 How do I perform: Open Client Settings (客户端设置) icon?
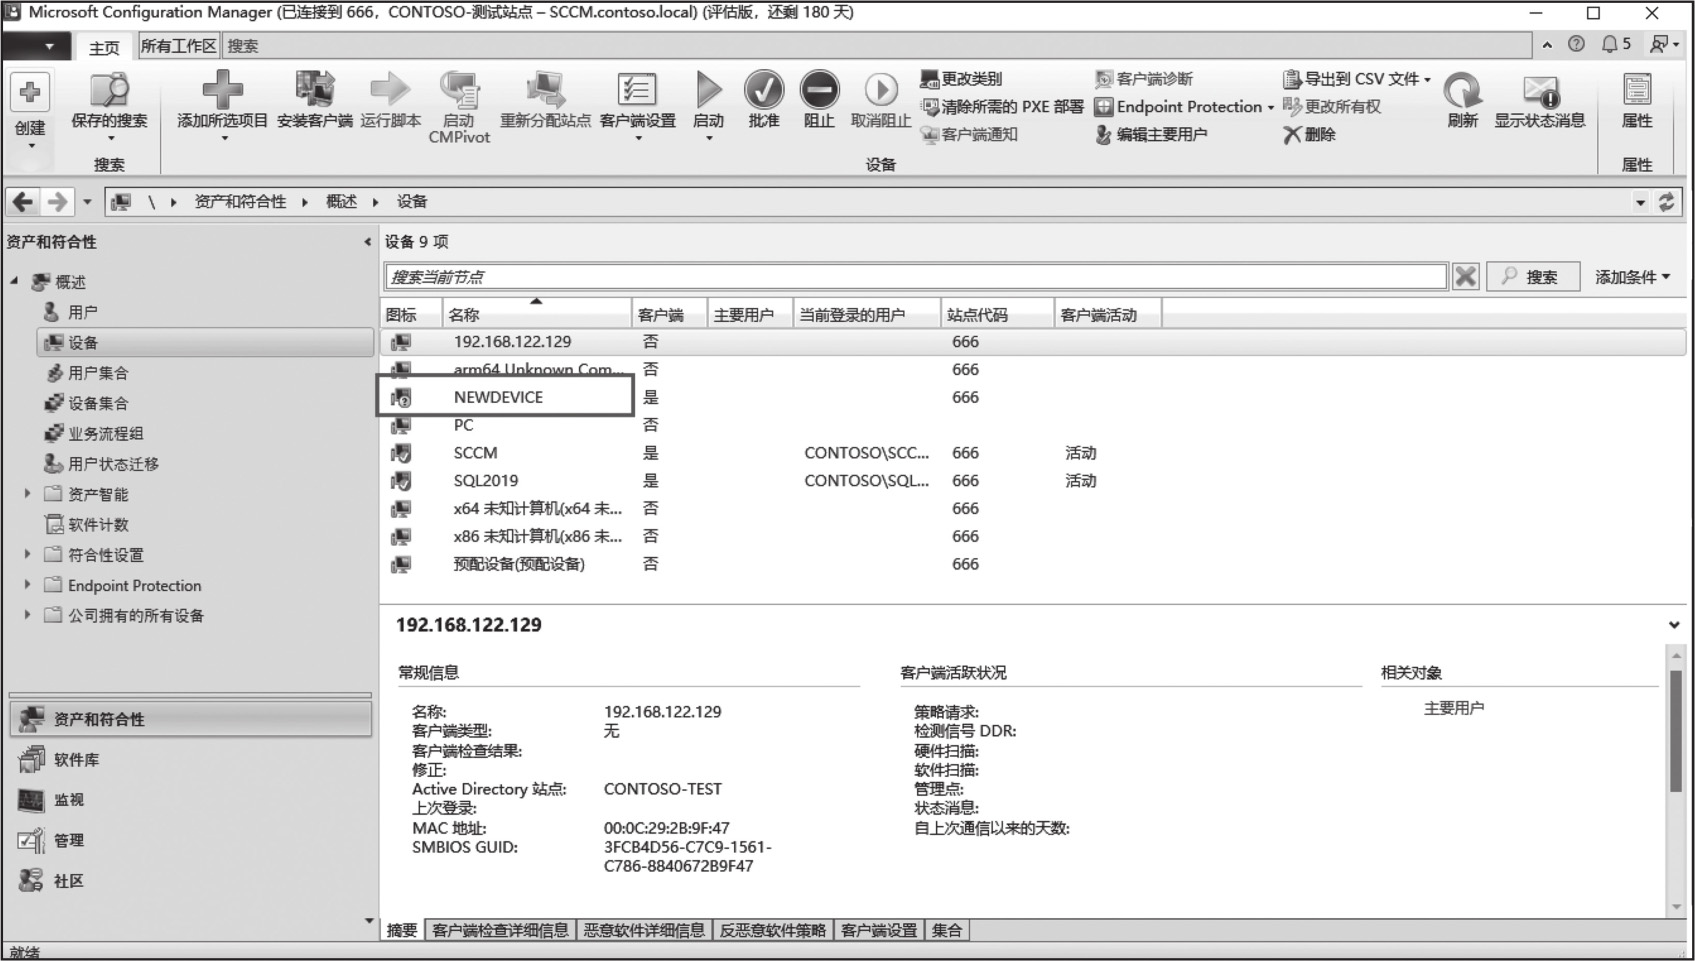637,89
